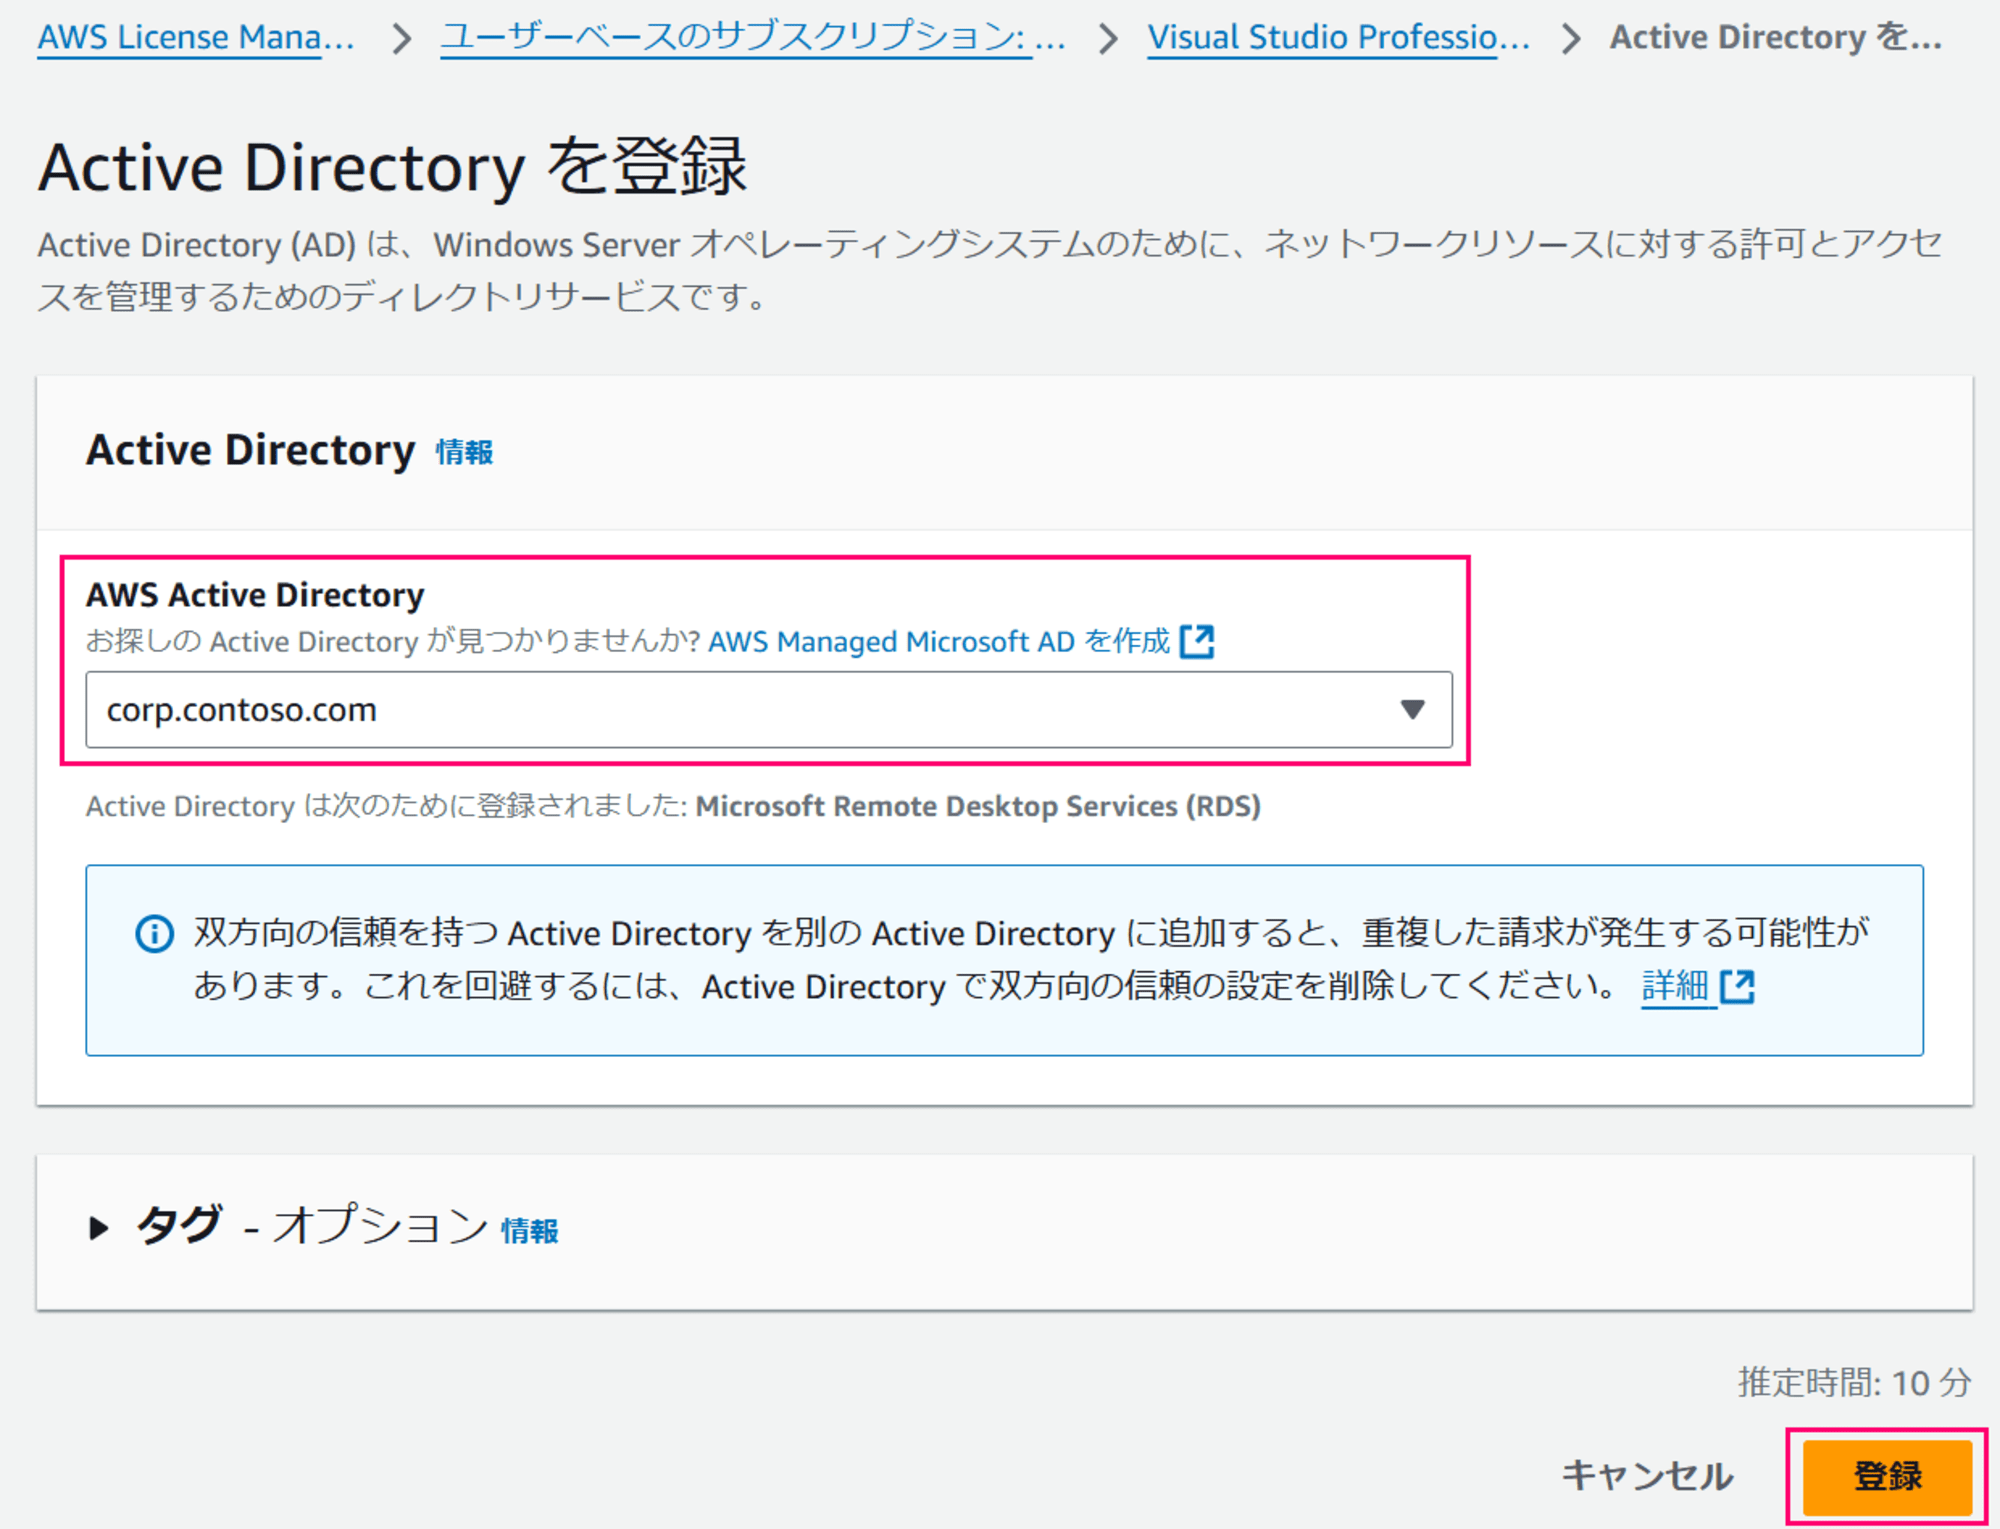
Task: Click the キャンセル button
Action: click(1647, 1476)
